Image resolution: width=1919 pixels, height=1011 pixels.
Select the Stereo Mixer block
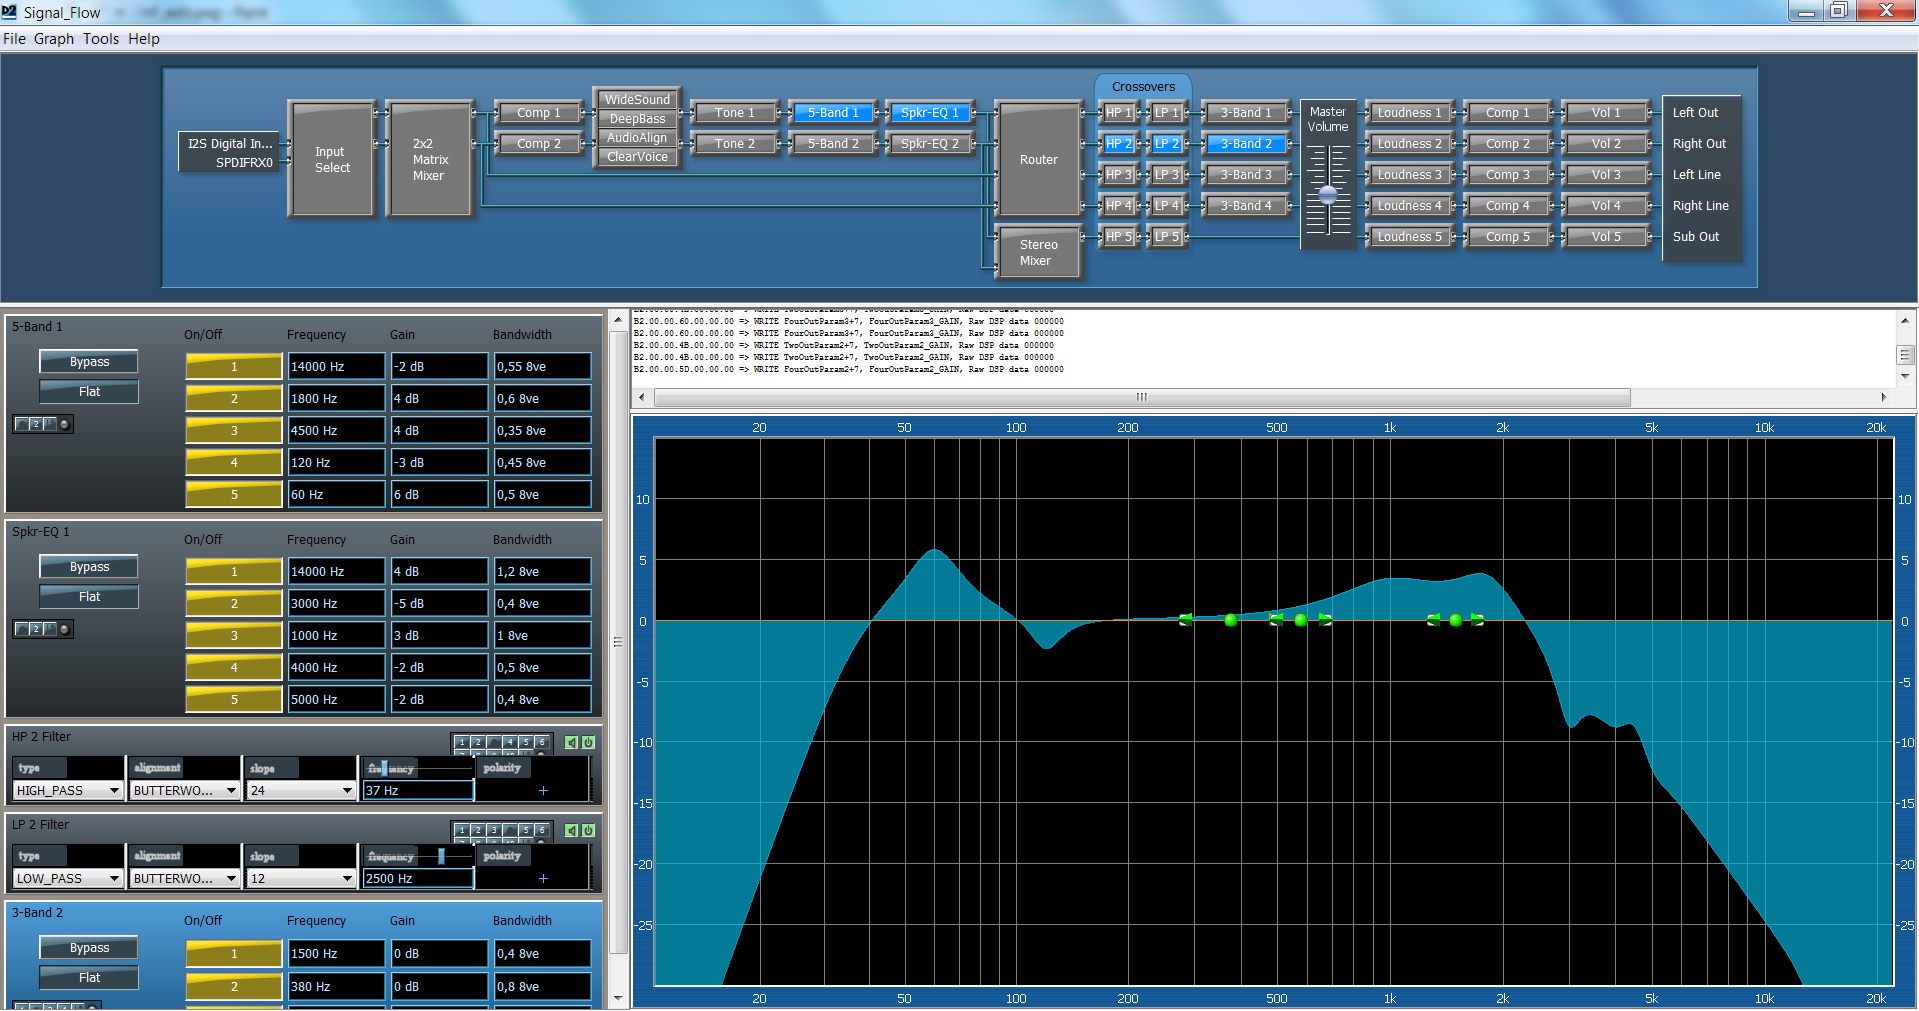[x=1037, y=253]
